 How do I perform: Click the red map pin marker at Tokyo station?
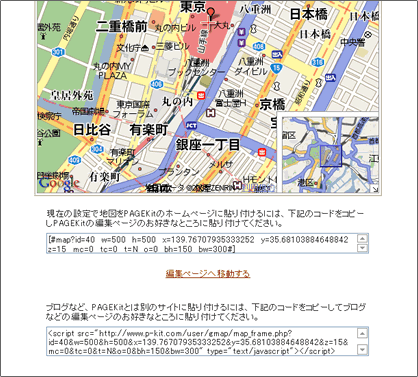pyautogui.click(x=210, y=13)
